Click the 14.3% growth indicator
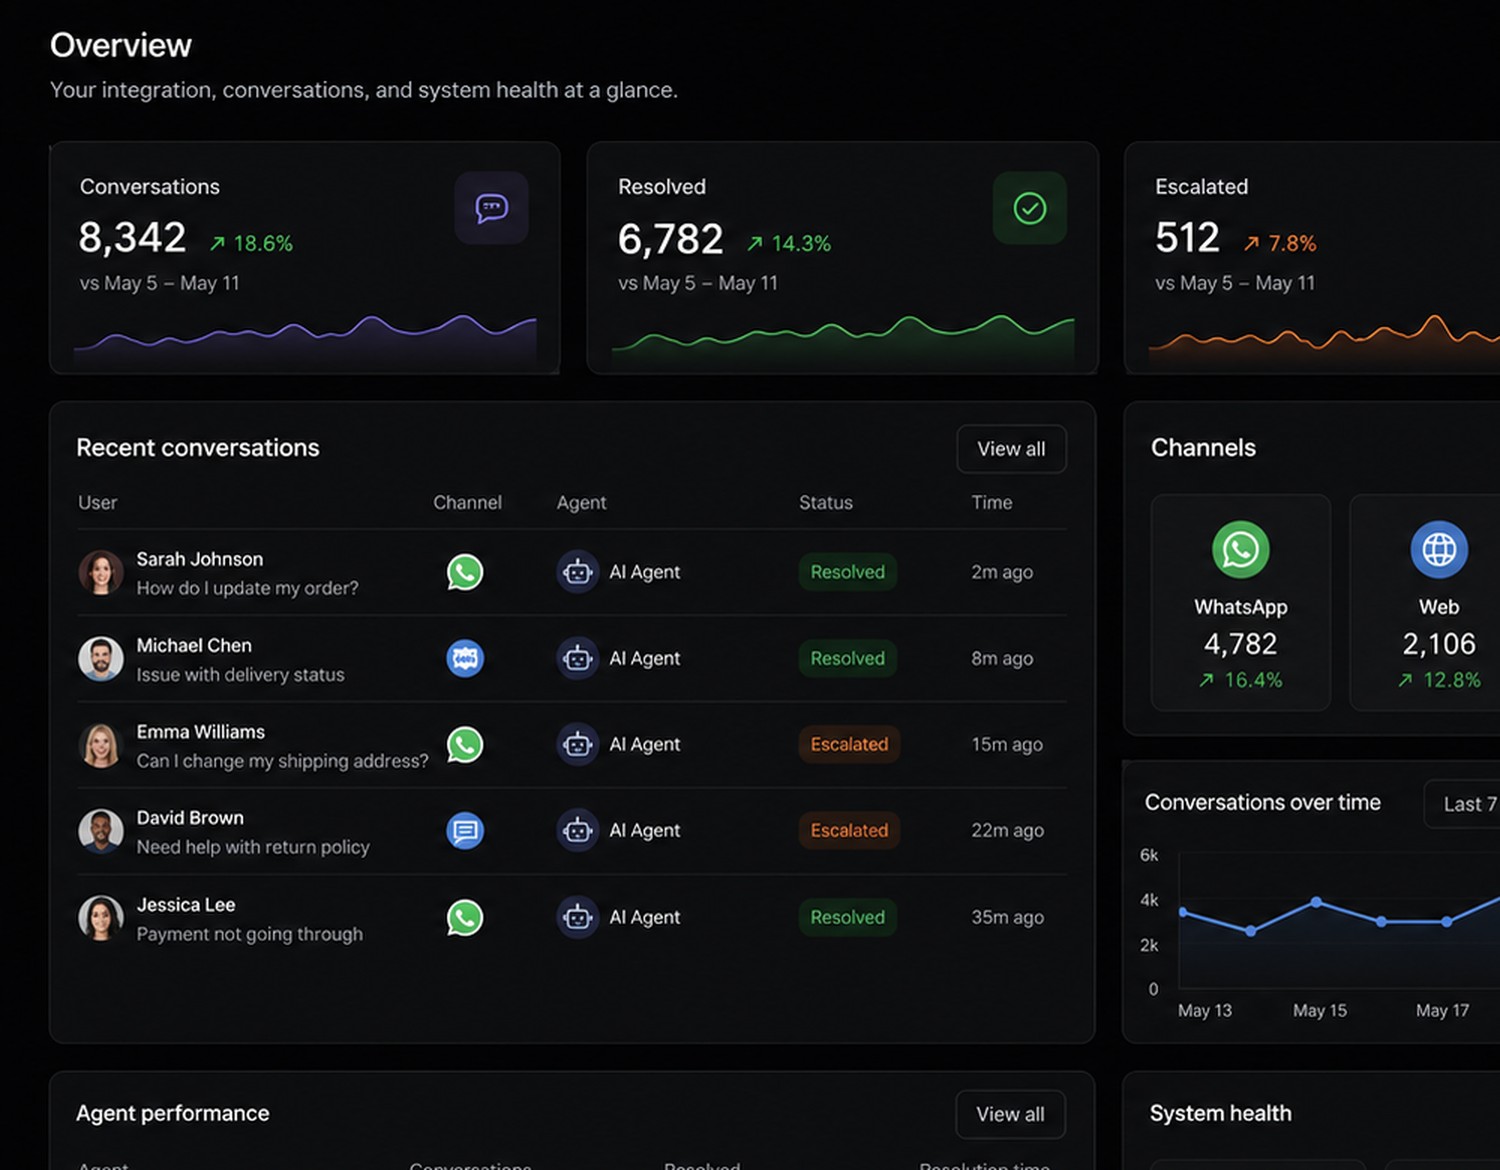Viewport: 1500px width, 1170px height. [x=789, y=243]
